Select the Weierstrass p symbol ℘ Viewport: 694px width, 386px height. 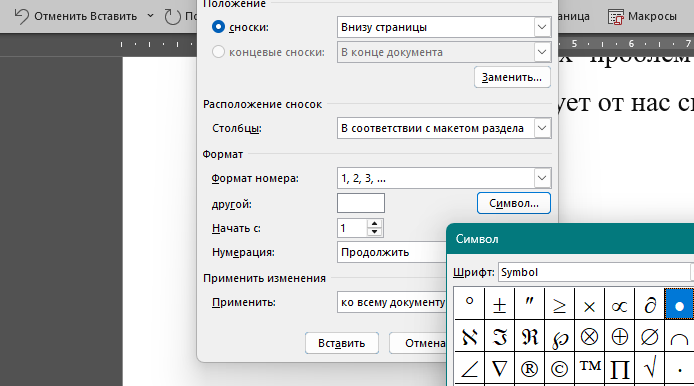tap(559, 336)
